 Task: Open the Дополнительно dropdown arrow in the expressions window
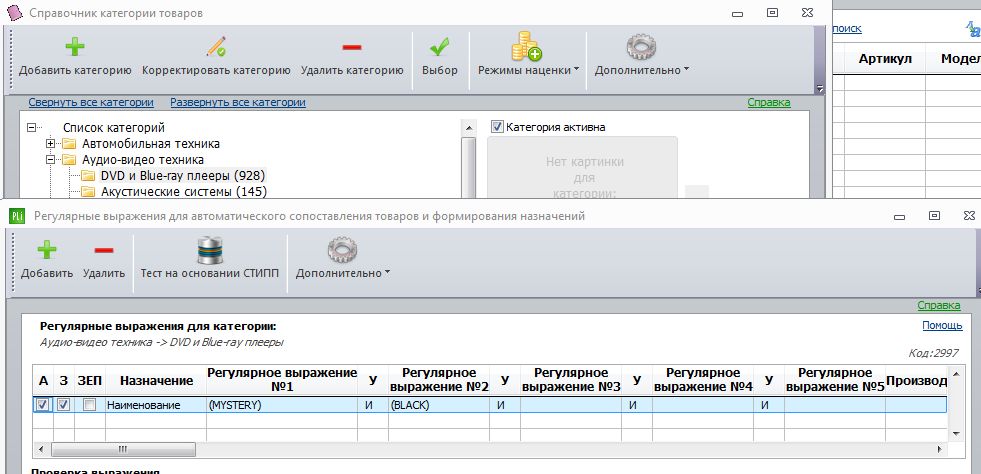(387, 273)
